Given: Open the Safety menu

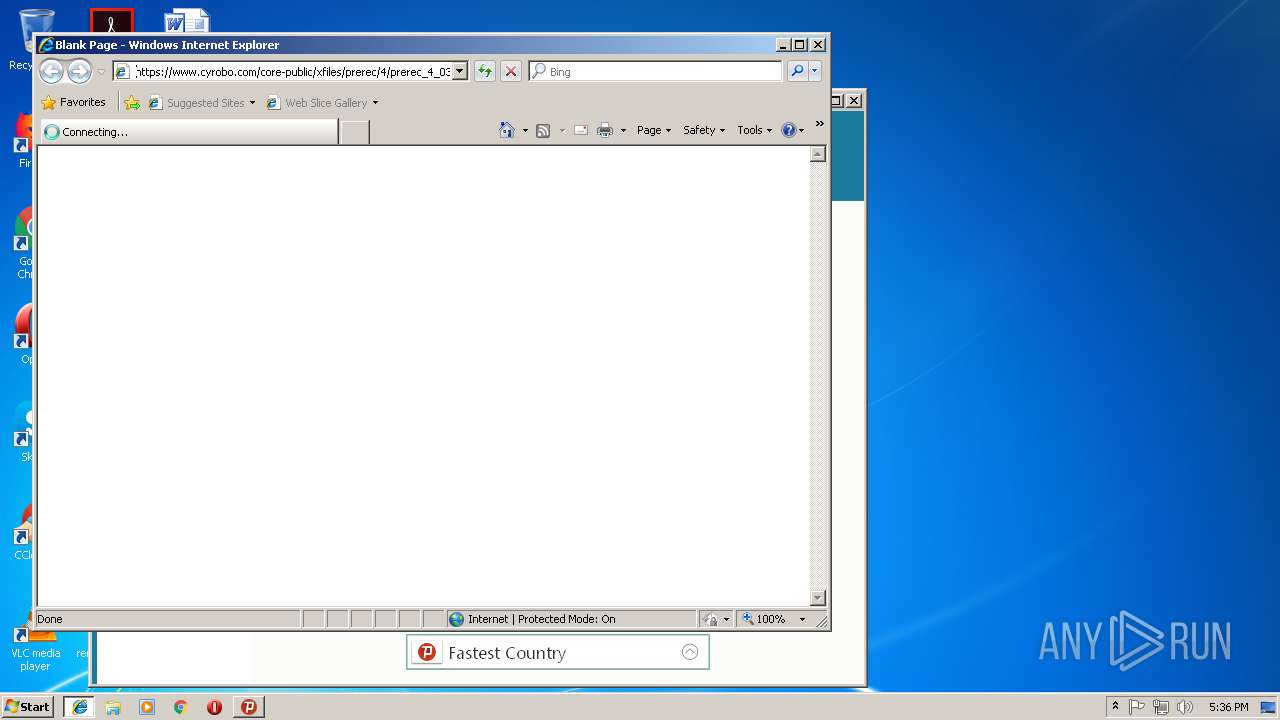Looking at the screenshot, I should click(704, 130).
